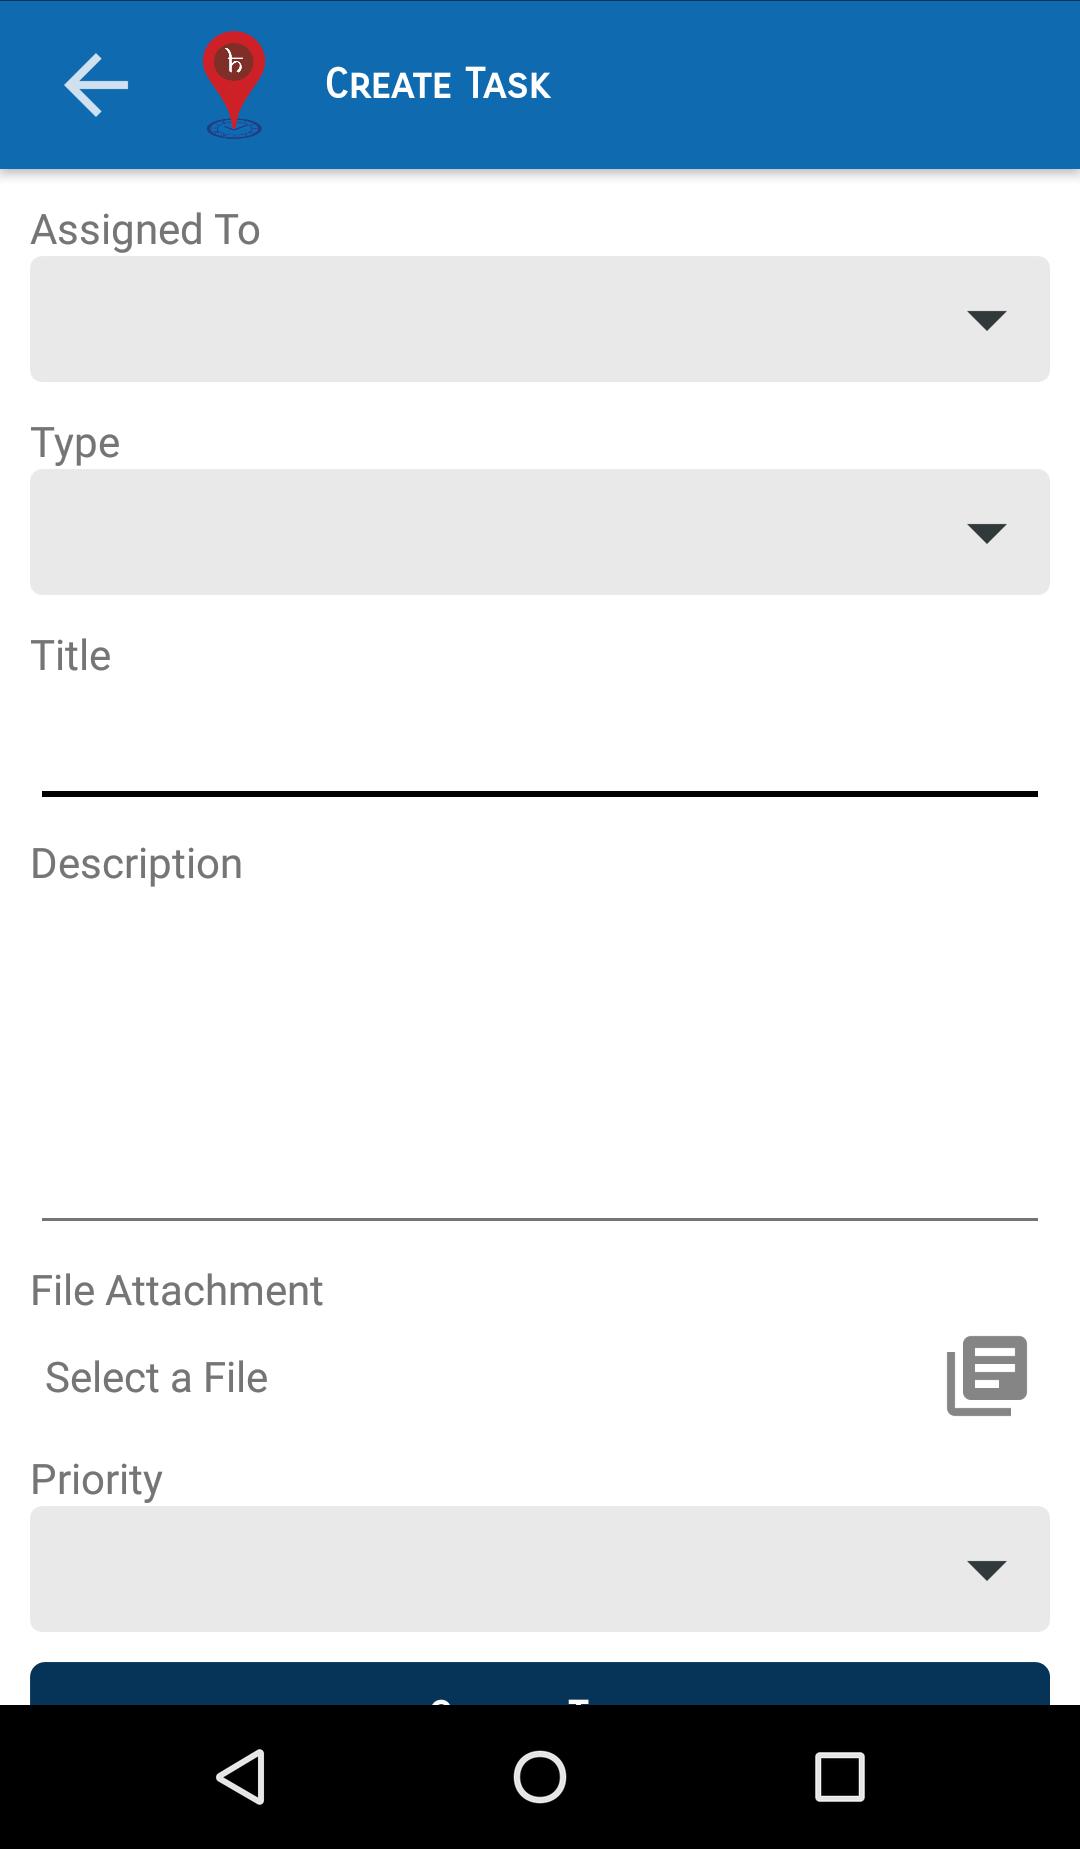The height and width of the screenshot is (1849, 1080).
Task: Tap the Type field label
Action: tap(75, 443)
